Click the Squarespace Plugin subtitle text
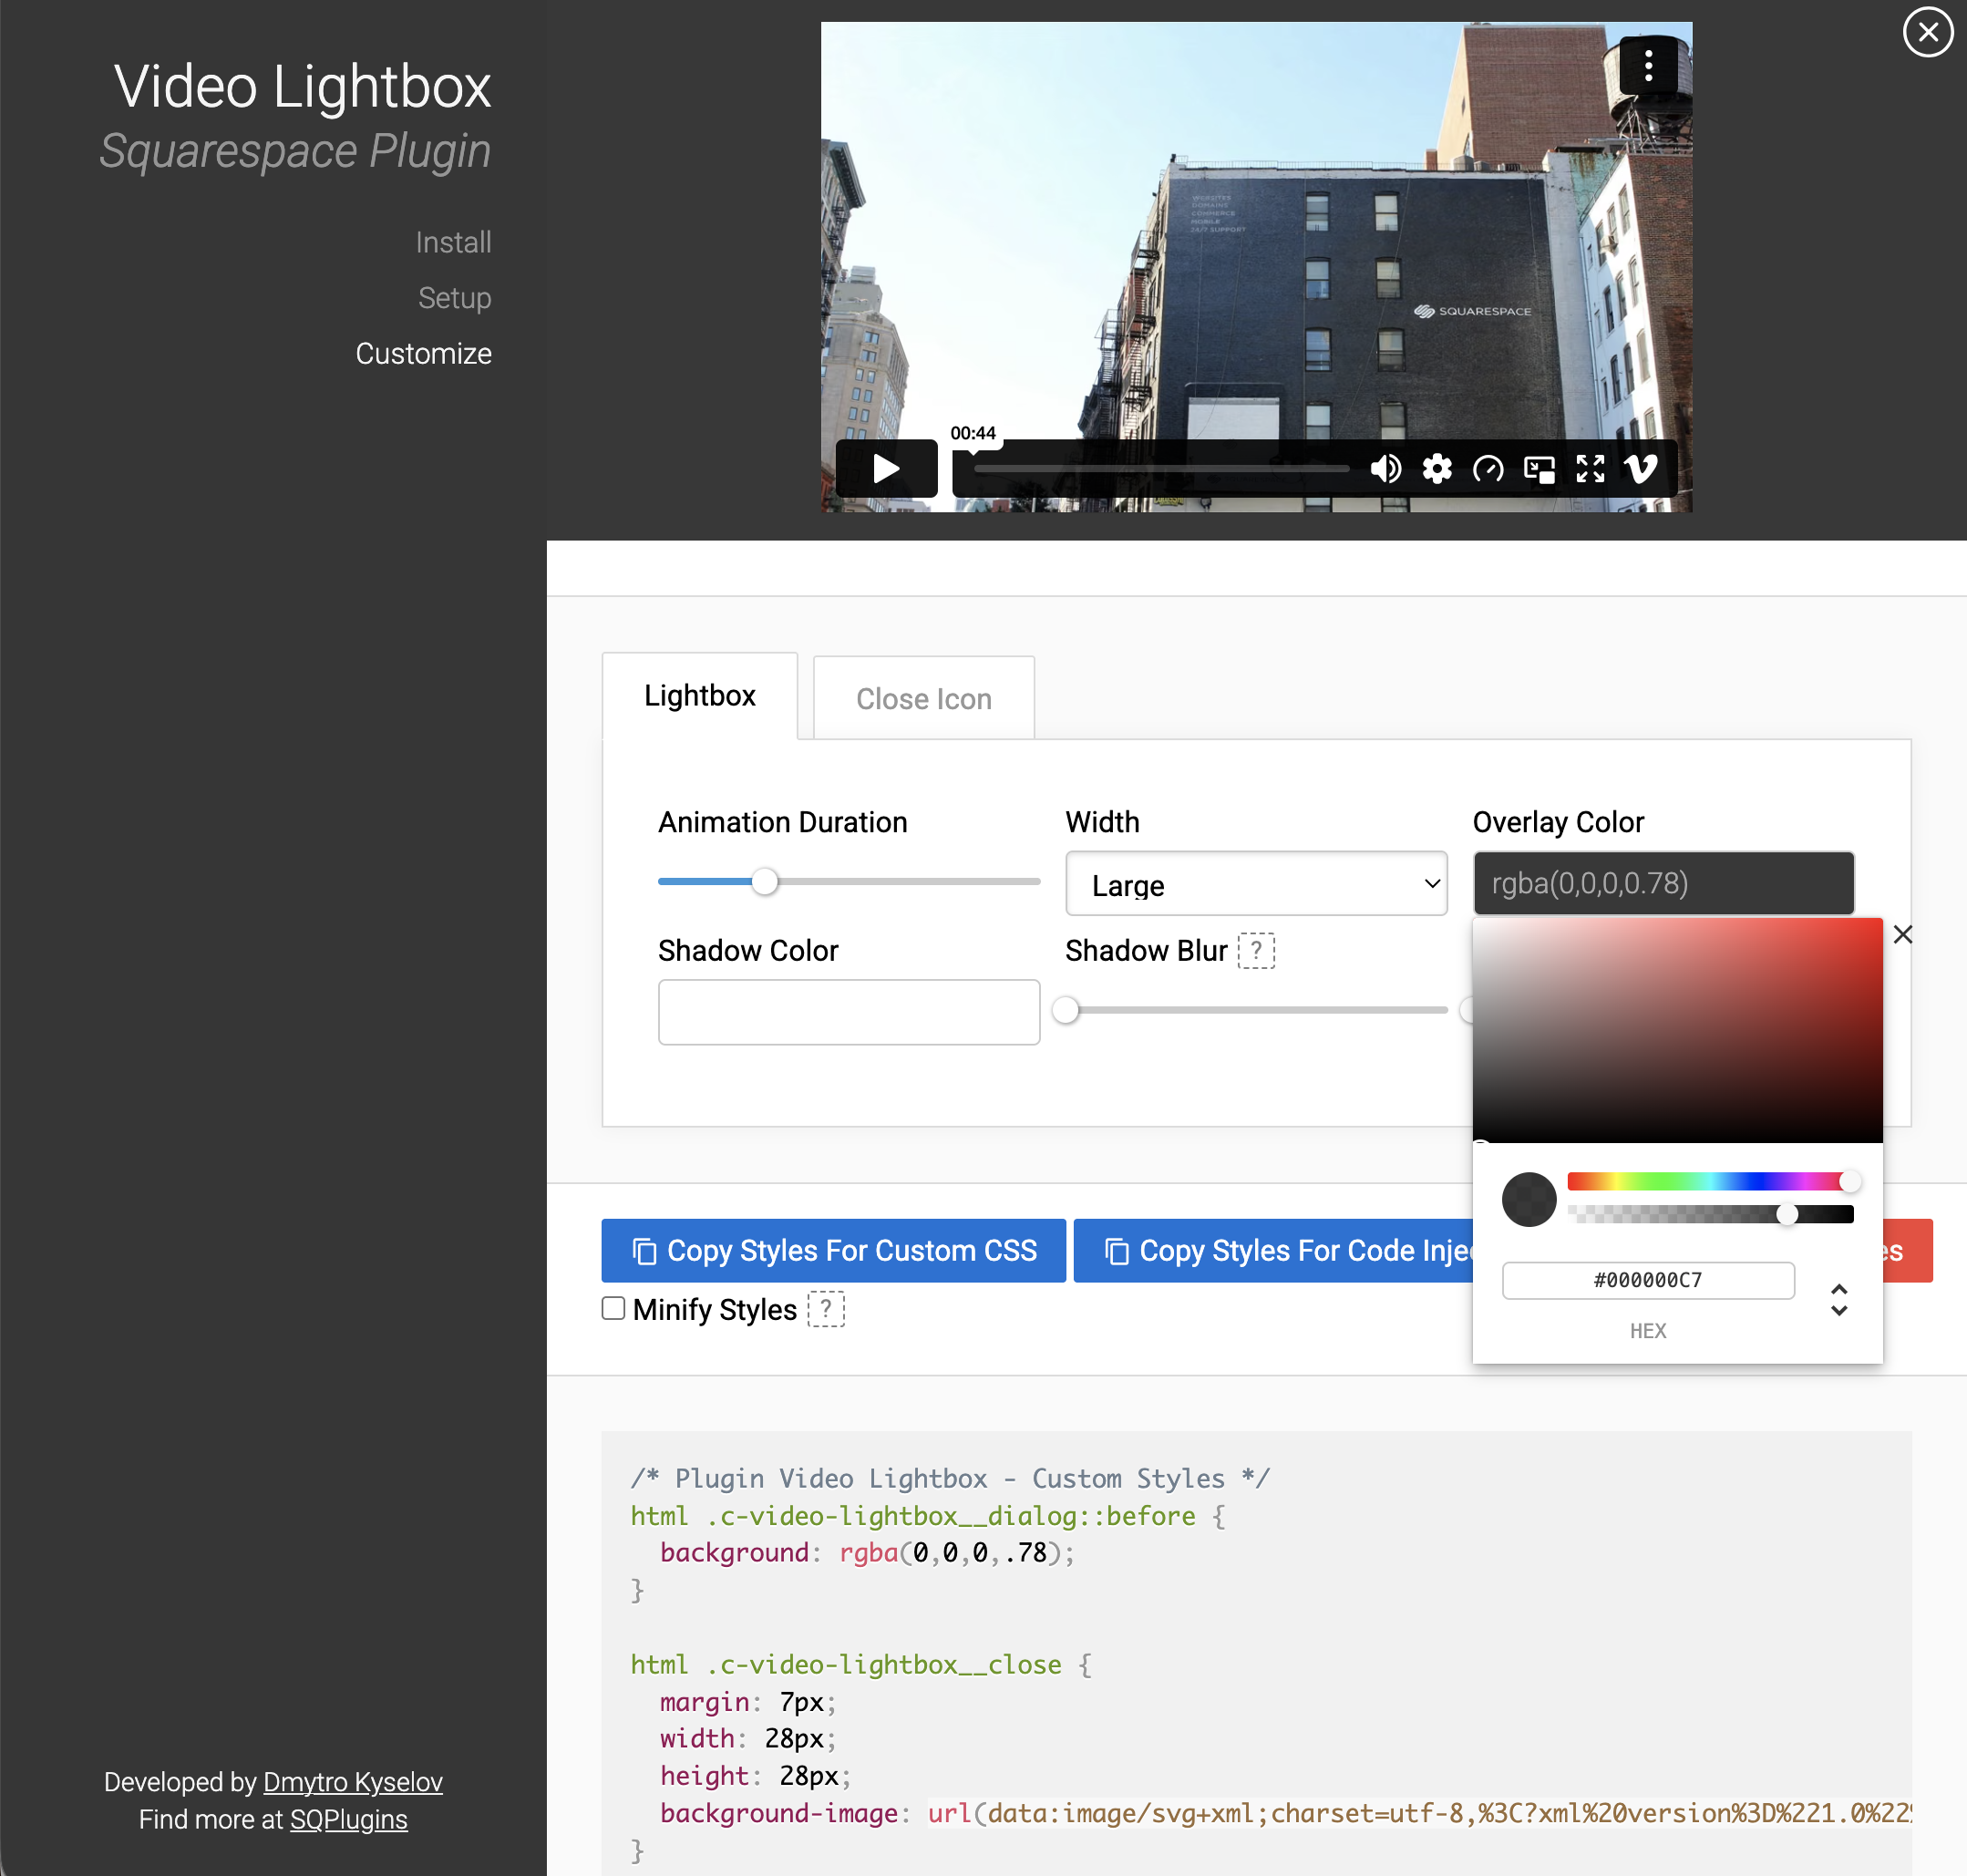The image size is (1967, 1876). tap(295, 151)
